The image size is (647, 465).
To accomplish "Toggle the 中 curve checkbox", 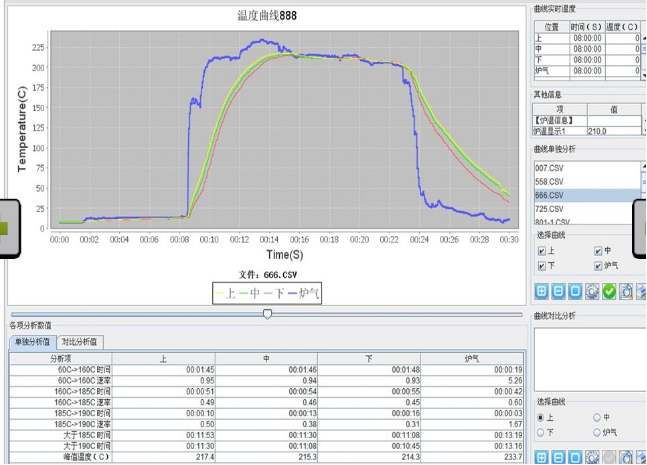I will (599, 252).
